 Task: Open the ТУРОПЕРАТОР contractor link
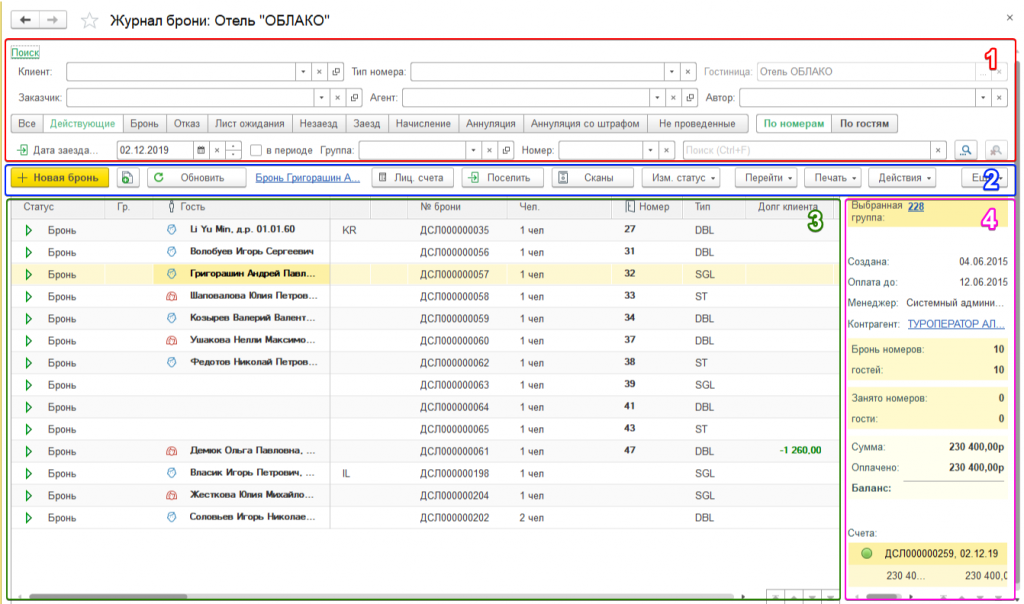(x=958, y=324)
